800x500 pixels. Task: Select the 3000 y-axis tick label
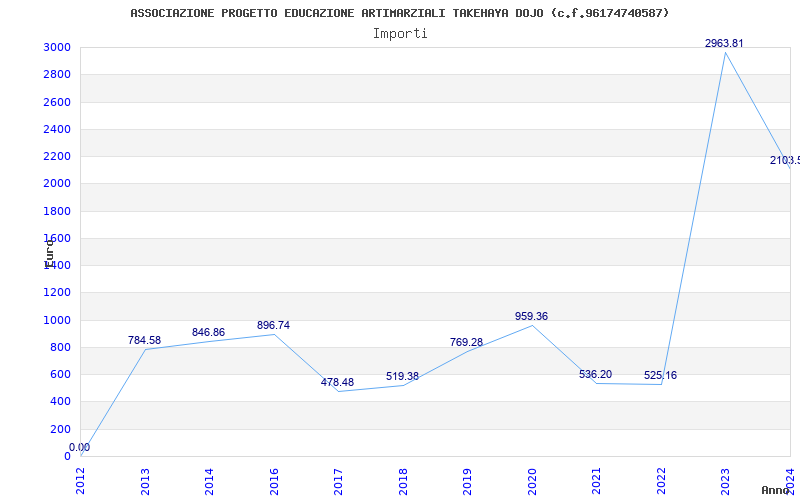coord(57,48)
